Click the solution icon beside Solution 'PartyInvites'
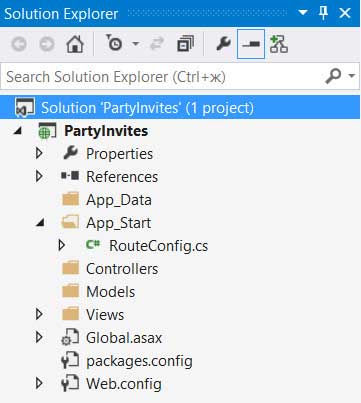This screenshot has height=403, width=361. [x=25, y=107]
